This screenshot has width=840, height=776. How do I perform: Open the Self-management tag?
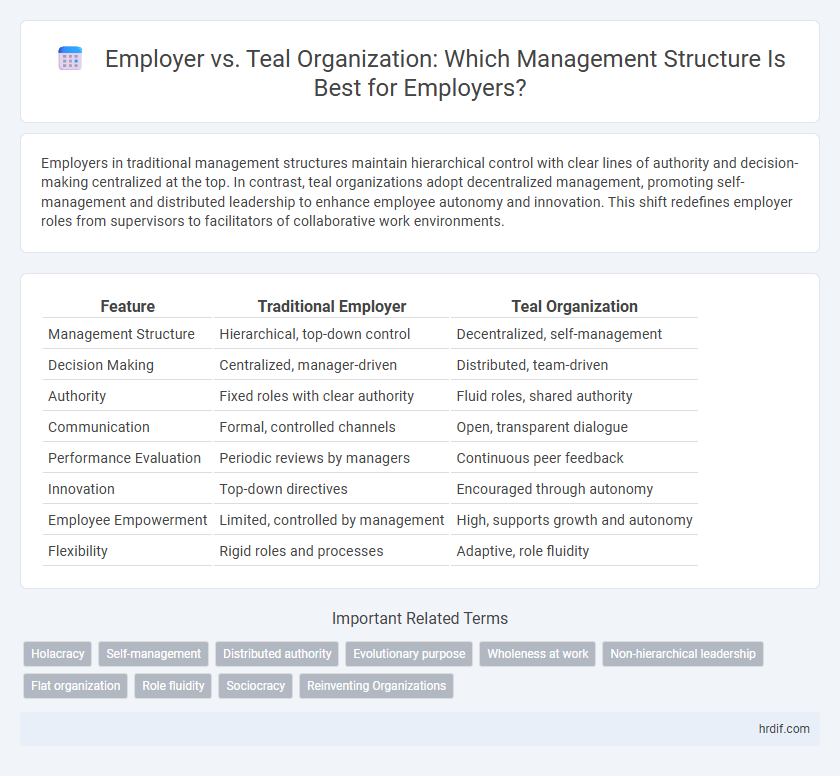[154, 654]
